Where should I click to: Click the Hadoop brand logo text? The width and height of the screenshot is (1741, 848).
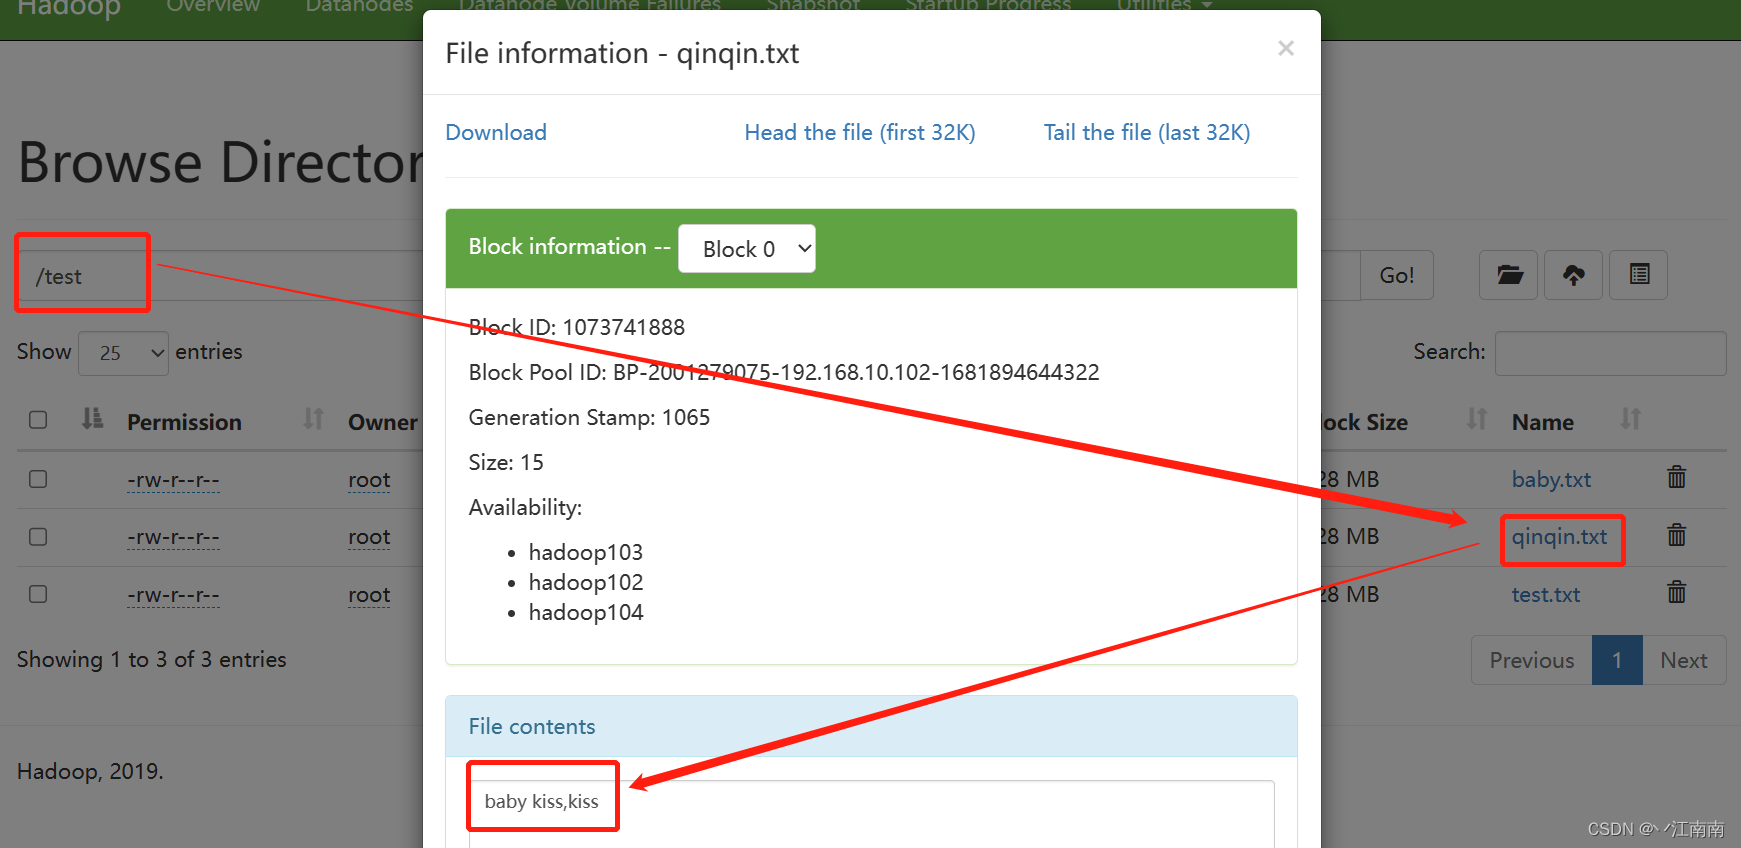click(69, 8)
